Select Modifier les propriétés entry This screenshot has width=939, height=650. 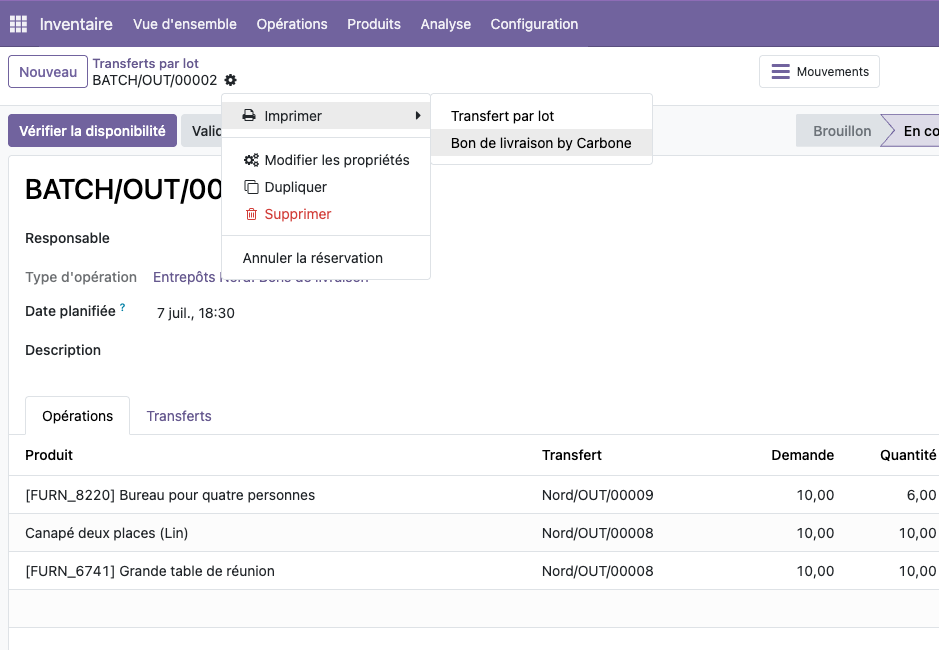pos(326,160)
